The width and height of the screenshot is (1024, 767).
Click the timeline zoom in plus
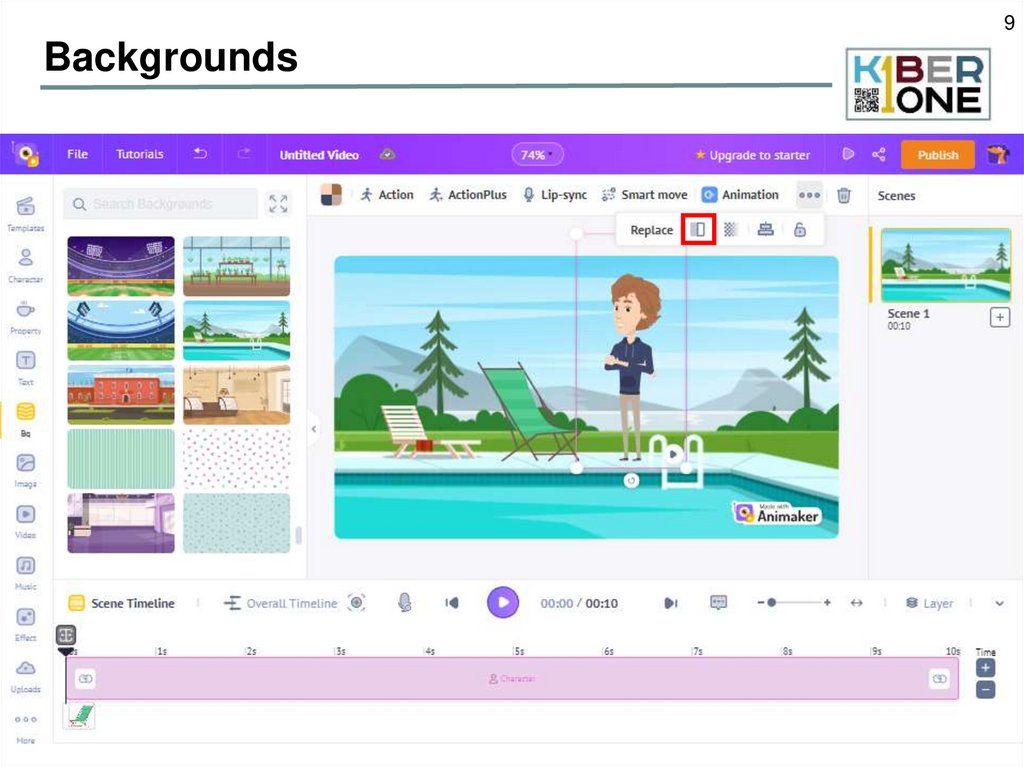[x=827, y=602]
